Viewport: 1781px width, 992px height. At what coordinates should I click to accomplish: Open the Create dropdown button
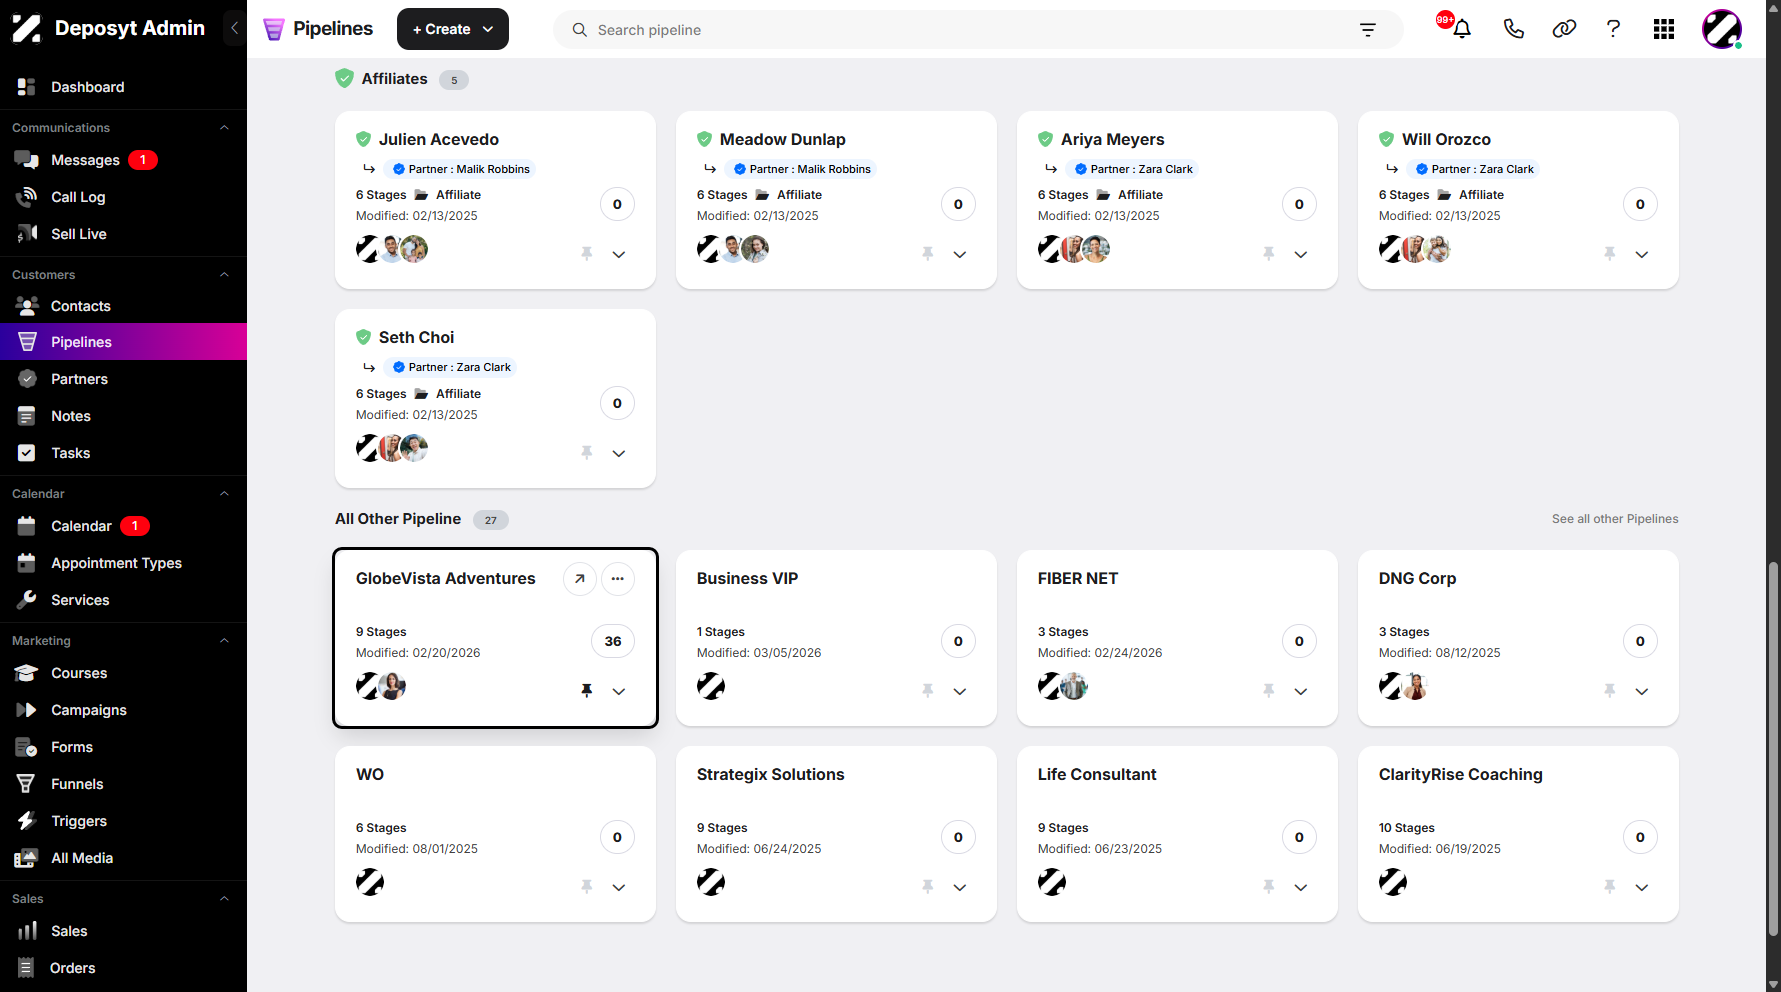pyautogui.click(x=453, y=29)
